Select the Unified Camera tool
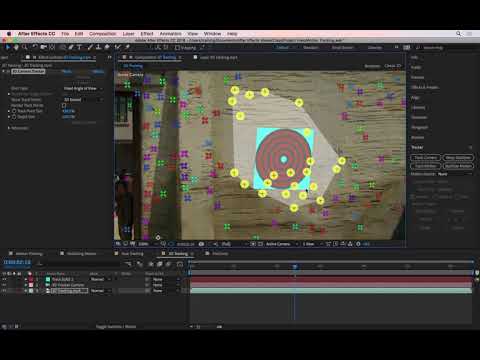This screenshot has width=480, height=360. (43, 47)
